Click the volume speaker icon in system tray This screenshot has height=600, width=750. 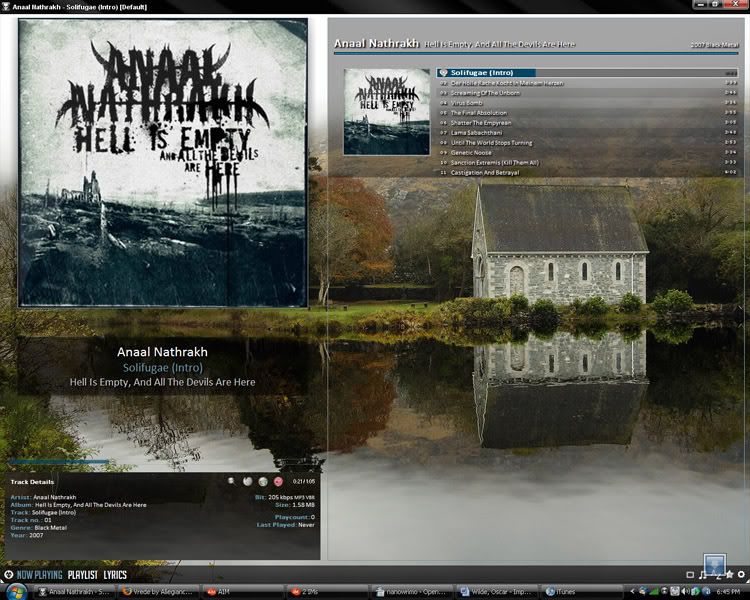point(684,592)
